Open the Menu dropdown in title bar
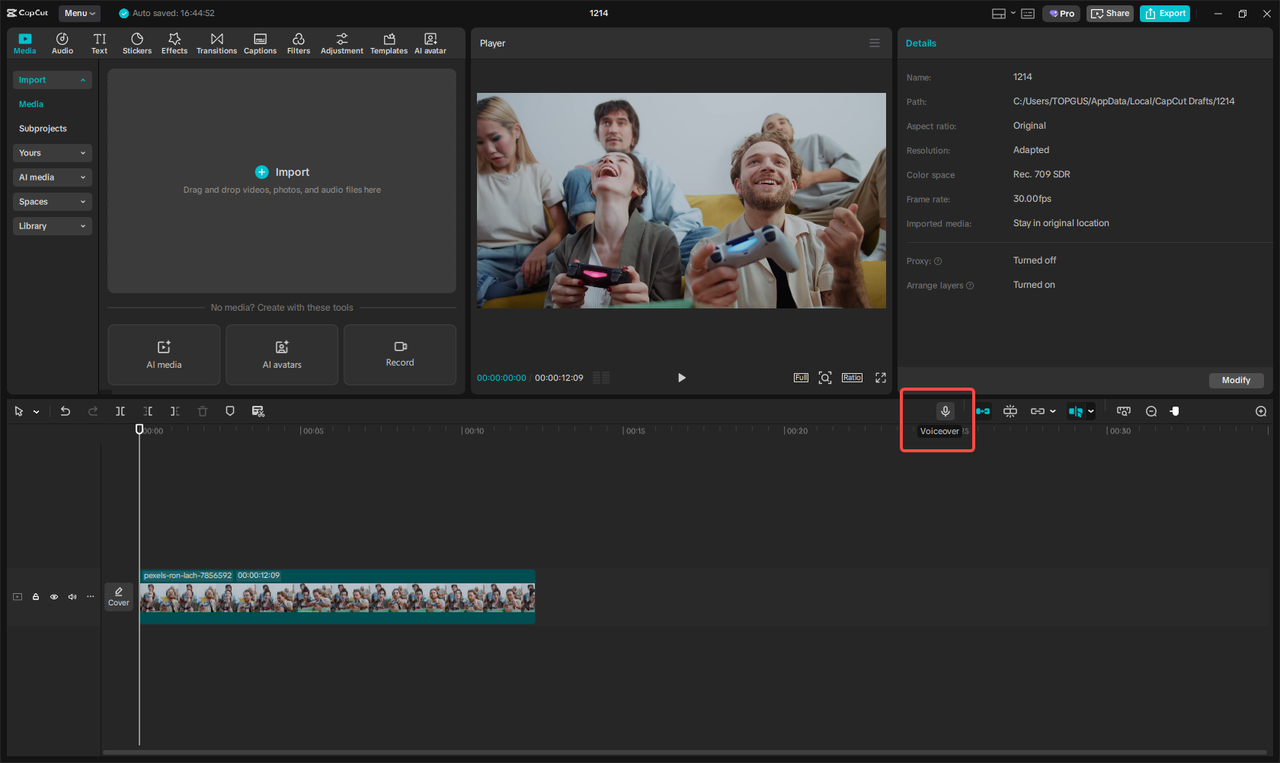The width and height of the screenshot is (1280, 763). 79,13
